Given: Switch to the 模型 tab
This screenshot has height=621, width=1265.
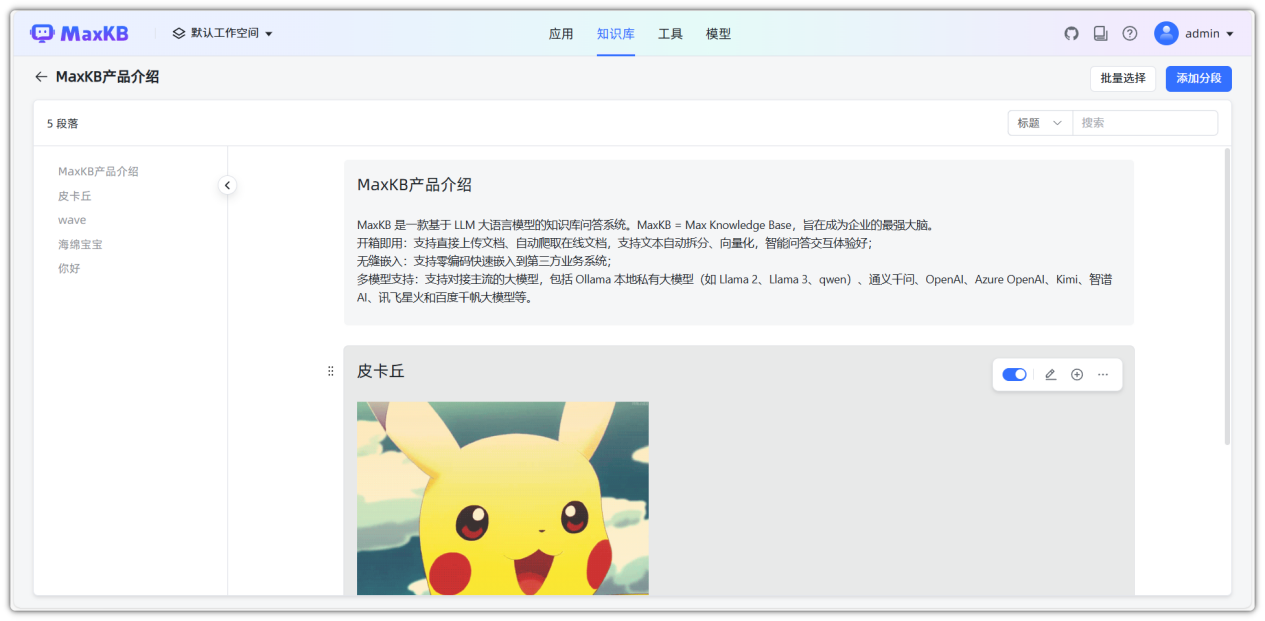Looking at the screenshot, I should (x=718, y=33).
